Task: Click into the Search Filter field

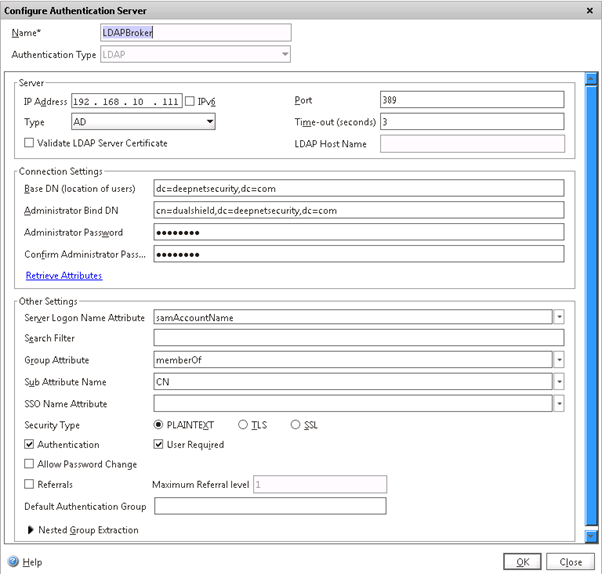Action: coord(358,339)
